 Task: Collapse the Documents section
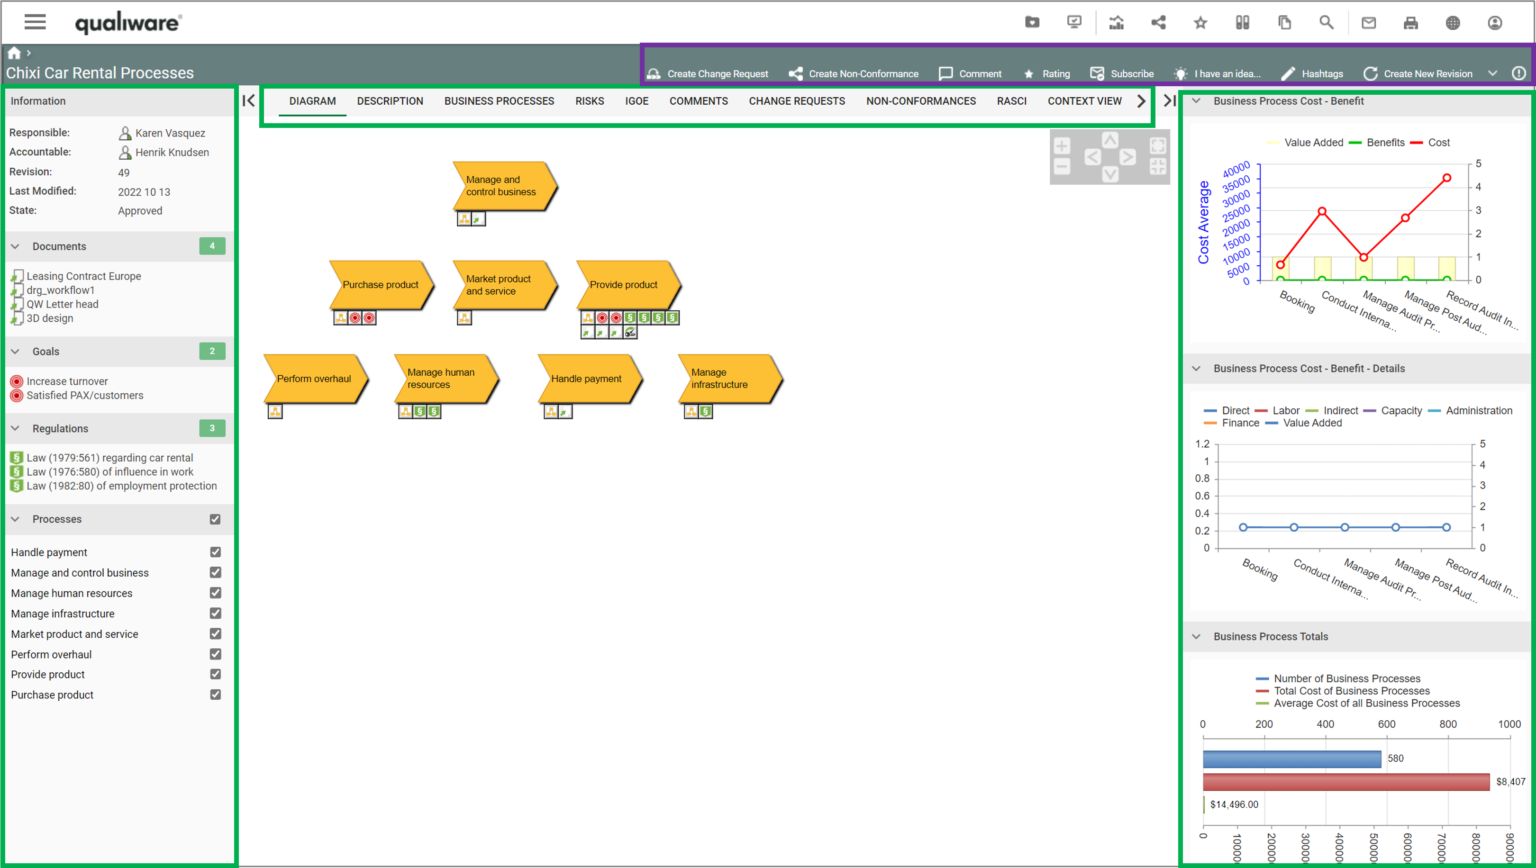click(14, 246)
